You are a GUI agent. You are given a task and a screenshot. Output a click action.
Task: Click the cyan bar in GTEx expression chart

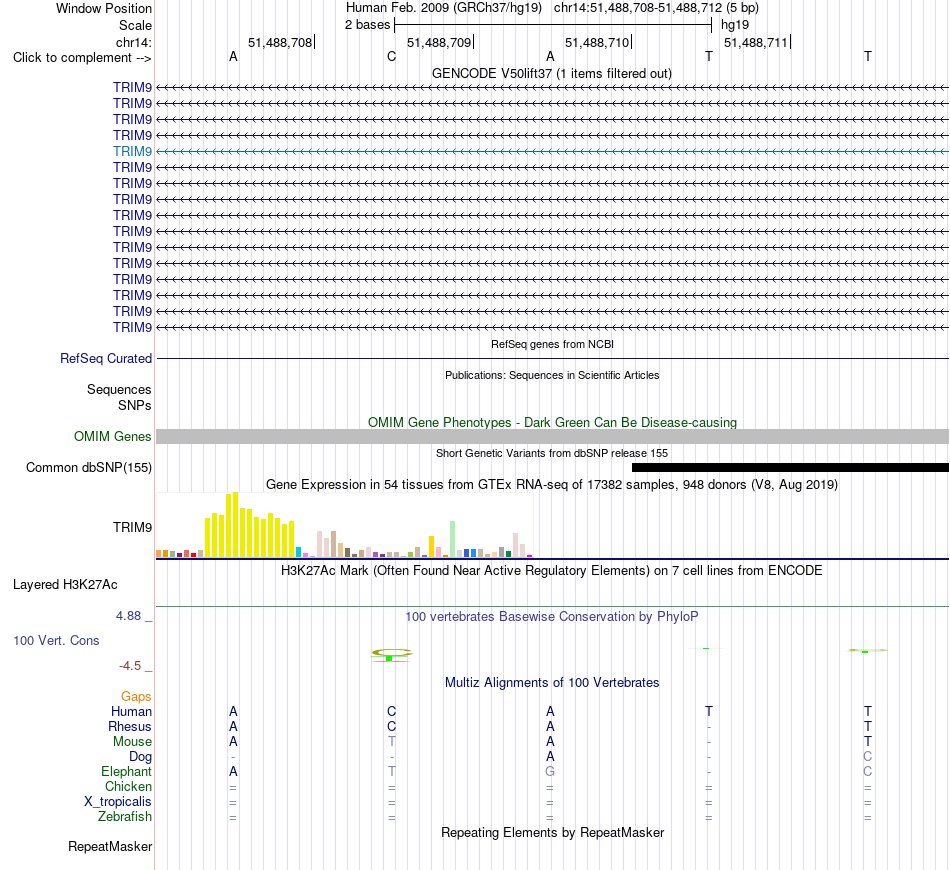pos(299,552)
